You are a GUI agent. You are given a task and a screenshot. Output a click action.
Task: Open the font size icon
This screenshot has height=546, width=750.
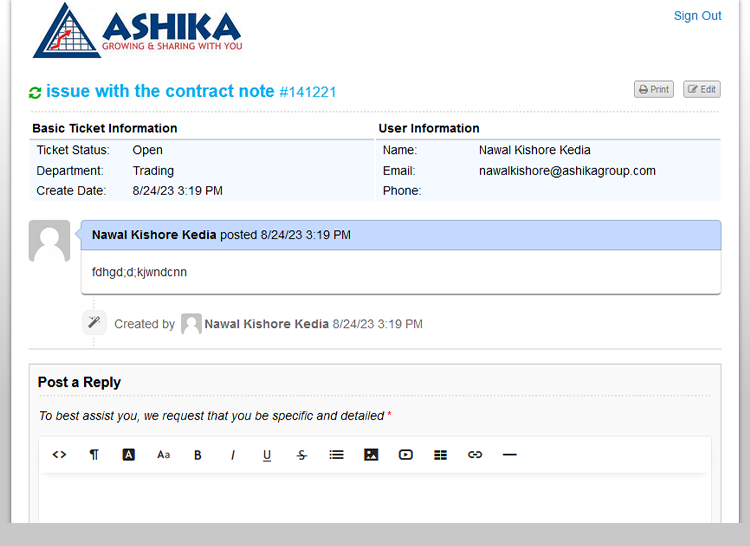163,455
